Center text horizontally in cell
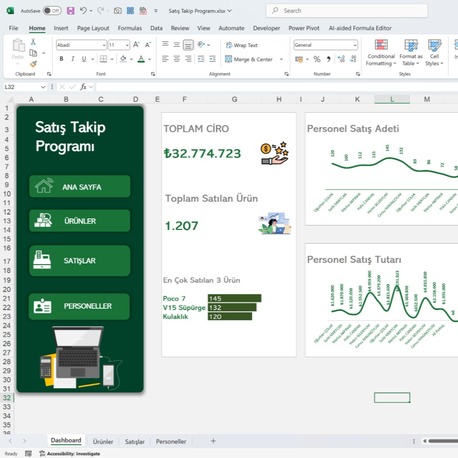Viewport: 458px width, 458px height. [177, 59]
